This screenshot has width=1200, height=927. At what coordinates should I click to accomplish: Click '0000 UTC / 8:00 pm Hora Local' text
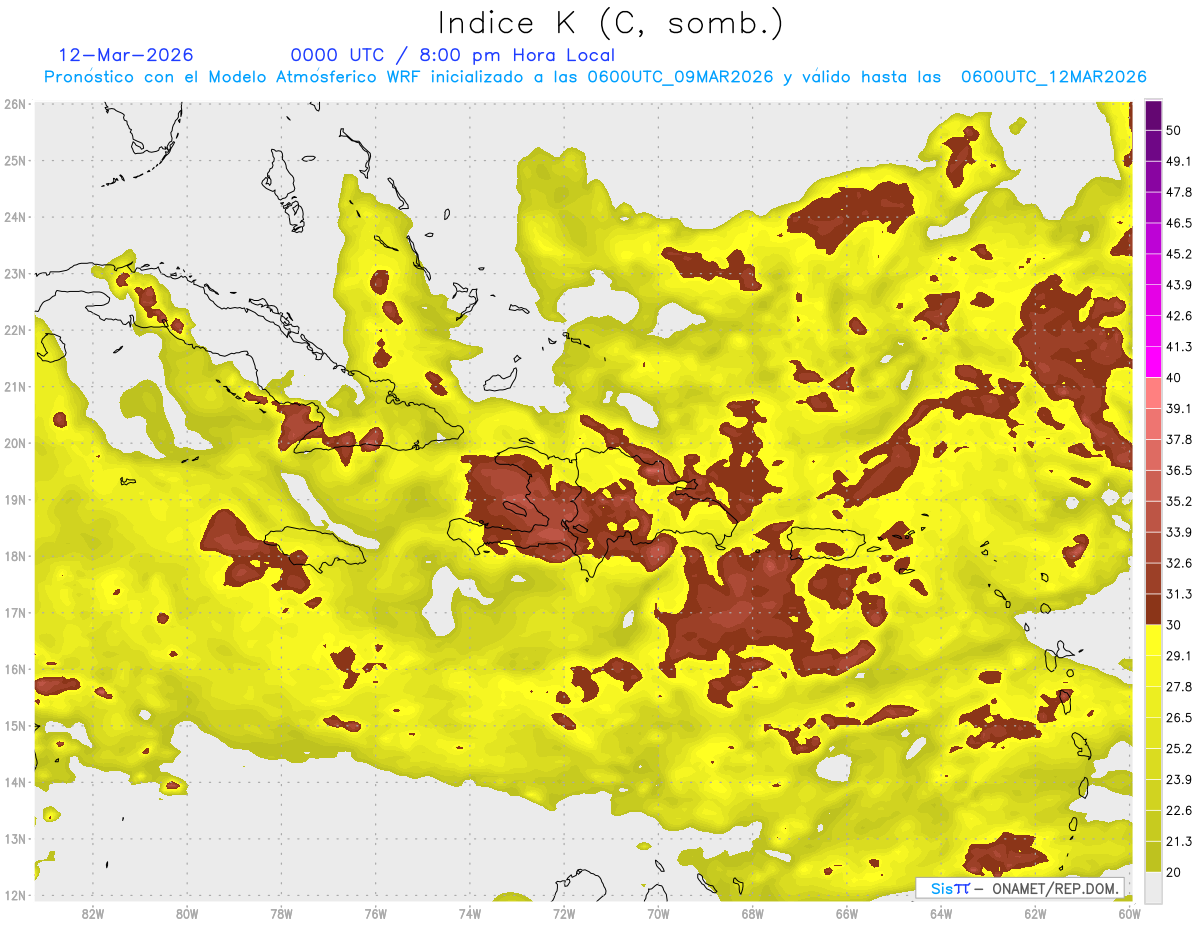[x=452, y=55]
